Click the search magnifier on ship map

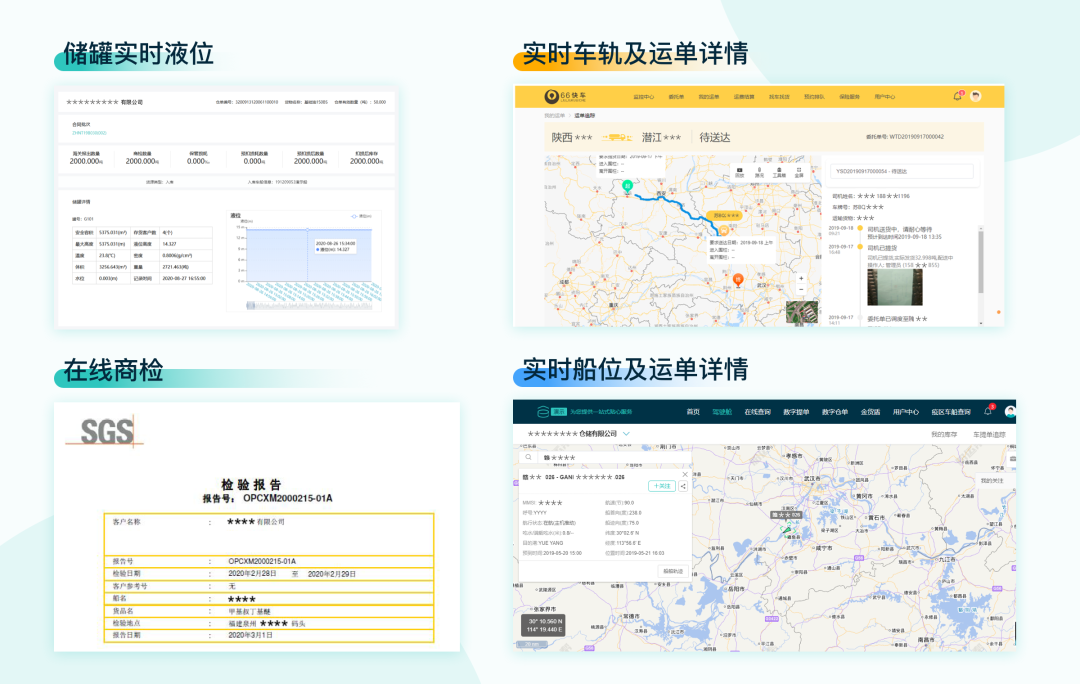(528, 457)
